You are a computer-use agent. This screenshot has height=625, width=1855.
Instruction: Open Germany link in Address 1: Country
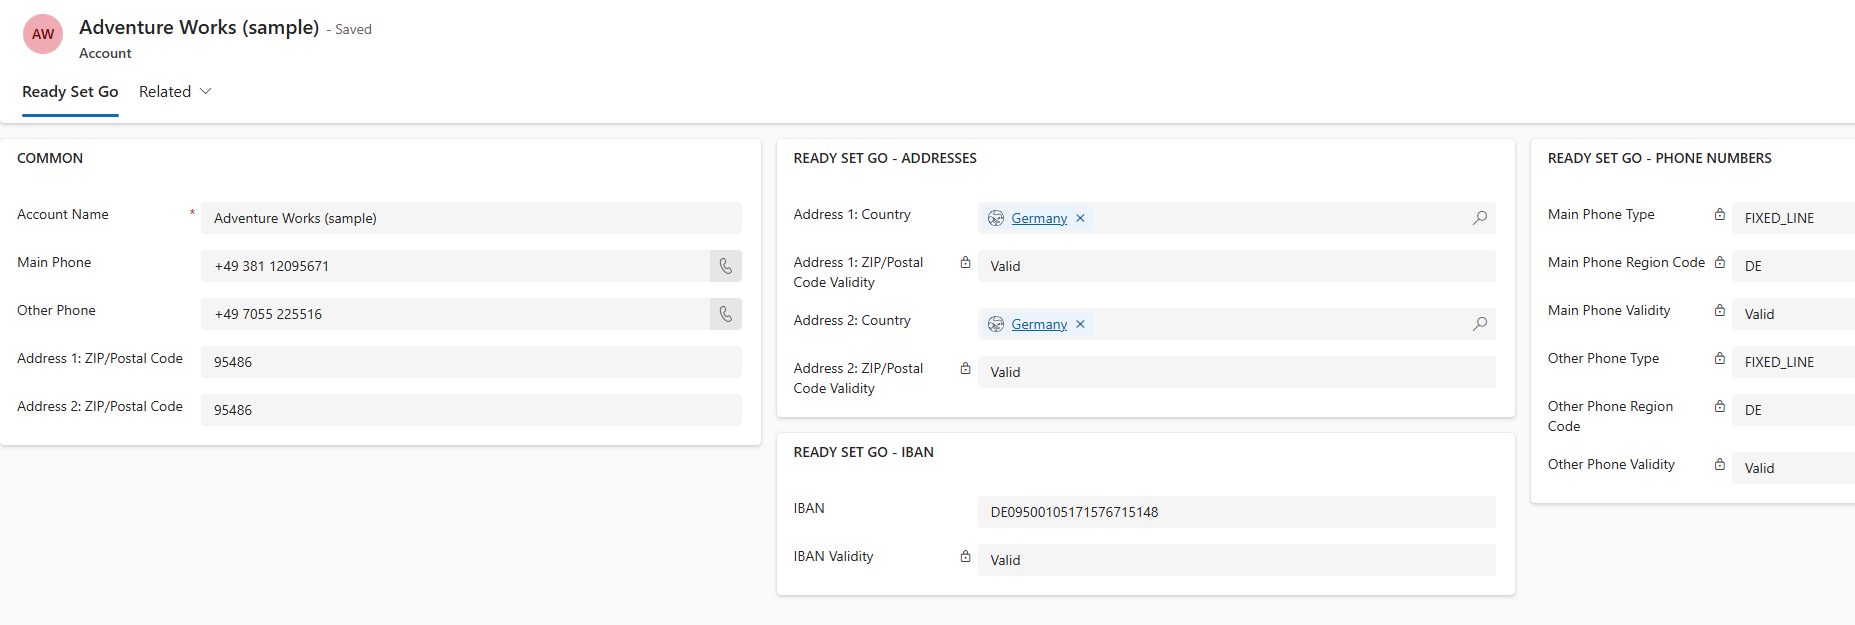(1039, 218)
